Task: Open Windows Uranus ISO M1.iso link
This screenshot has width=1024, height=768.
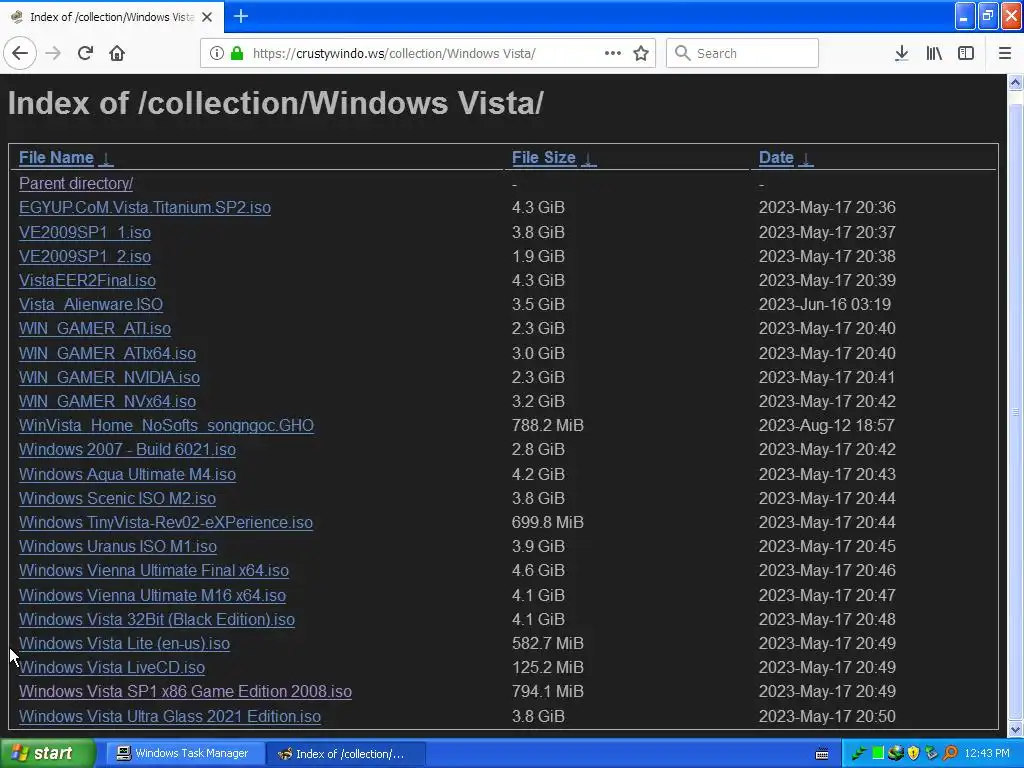Action: point(118,547)
